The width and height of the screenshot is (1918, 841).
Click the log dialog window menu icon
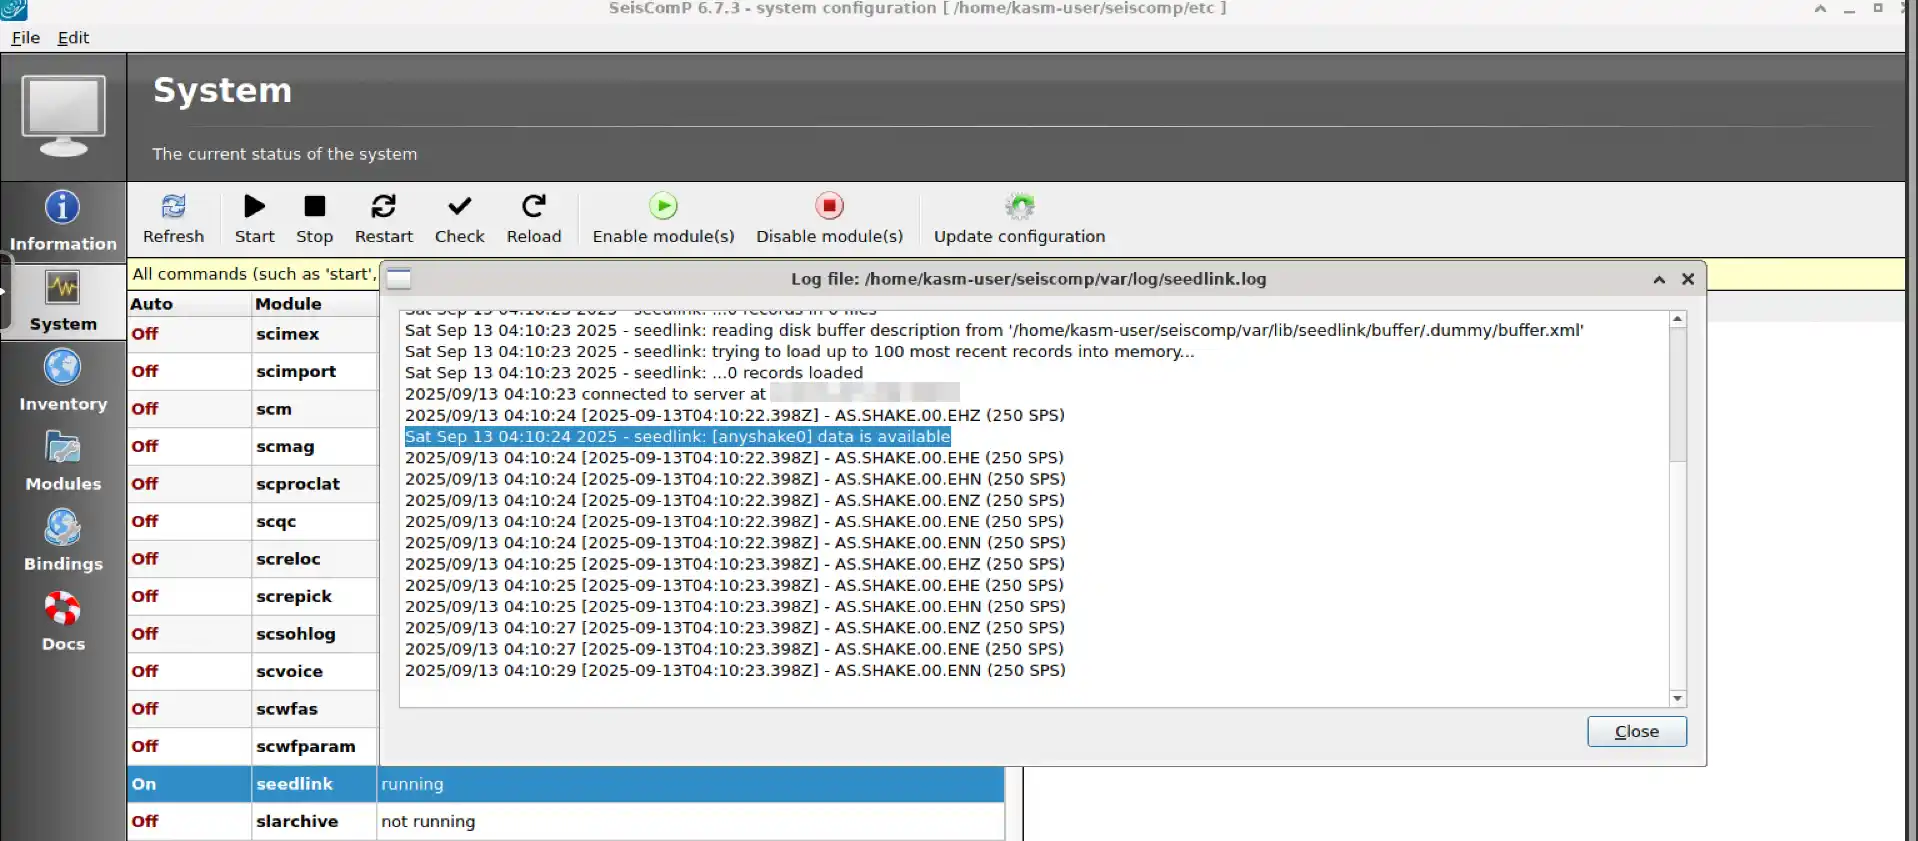coord(399,279)
